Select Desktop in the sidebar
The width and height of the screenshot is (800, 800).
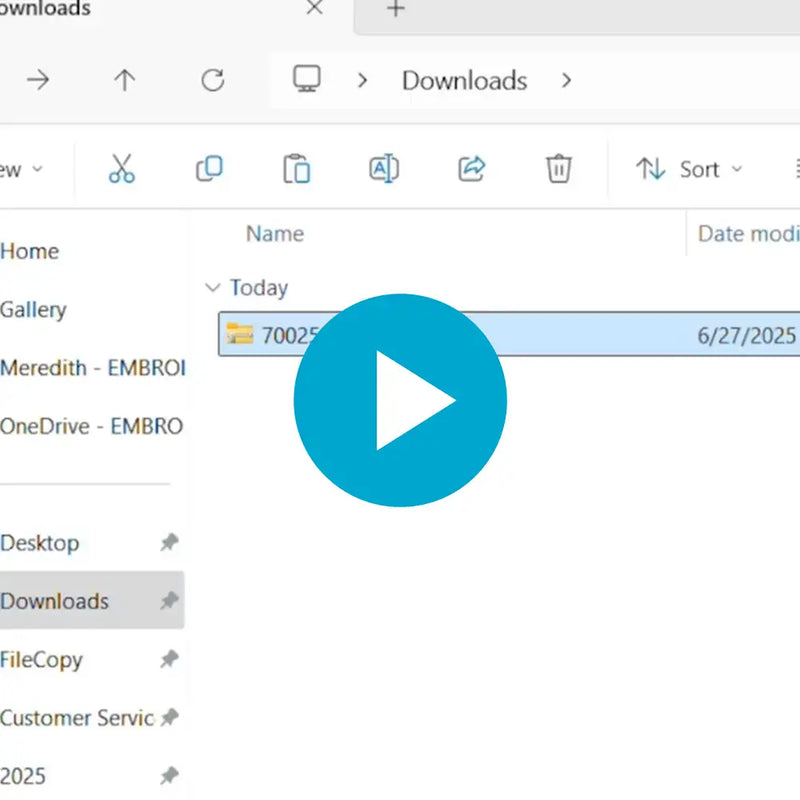40,543
